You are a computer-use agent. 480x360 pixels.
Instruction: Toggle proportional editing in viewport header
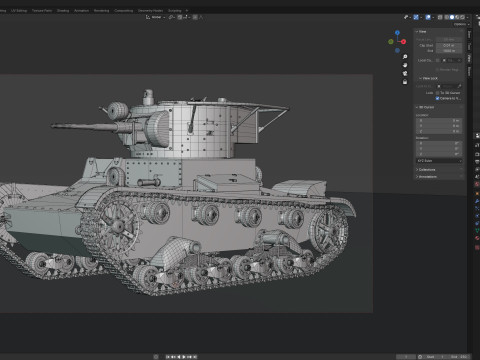tap(195, 17)
